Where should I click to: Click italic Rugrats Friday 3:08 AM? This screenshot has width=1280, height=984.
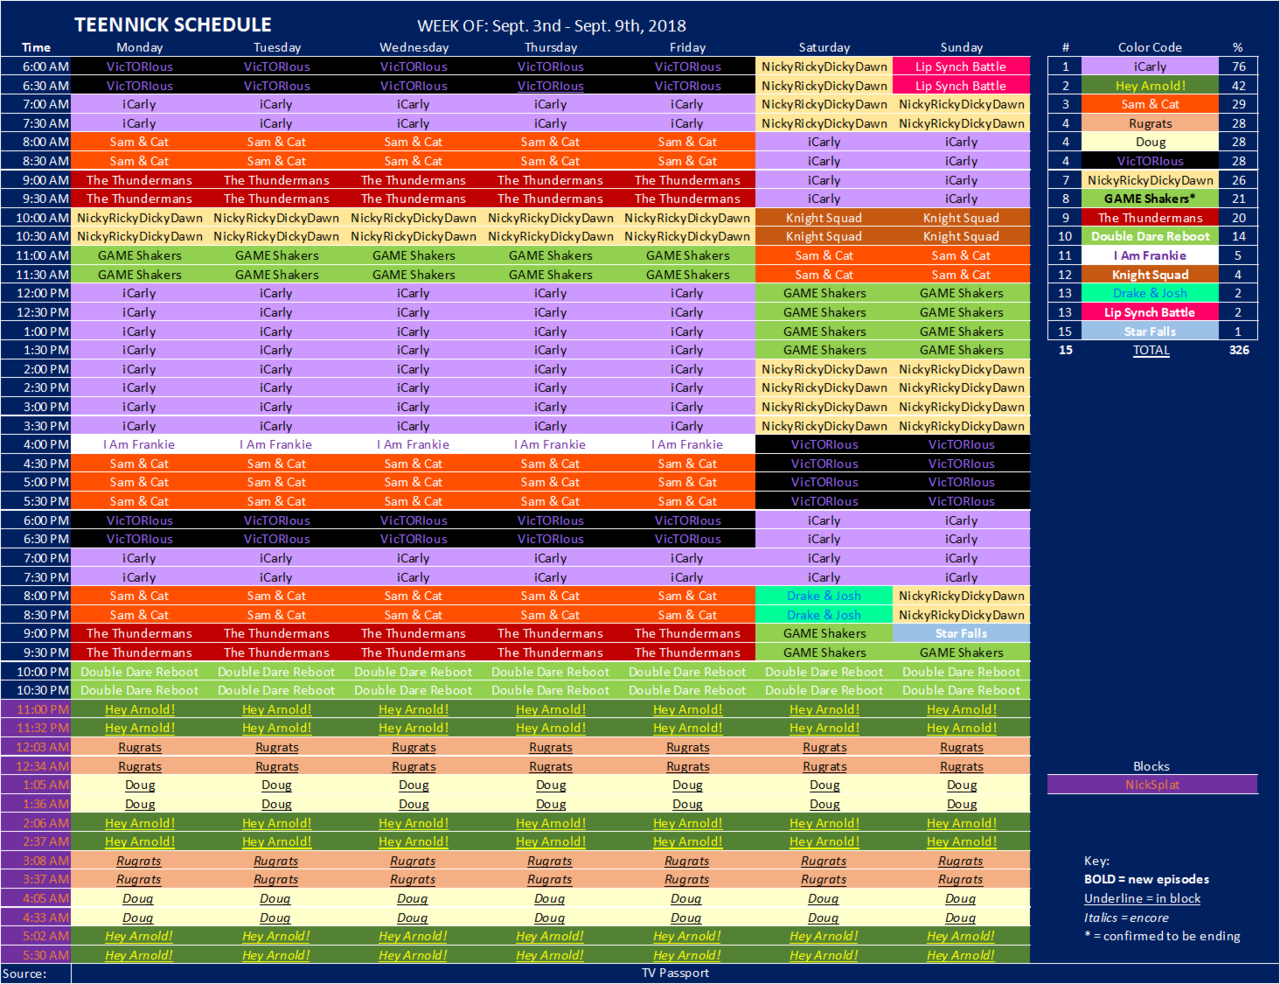pos(687,860)
